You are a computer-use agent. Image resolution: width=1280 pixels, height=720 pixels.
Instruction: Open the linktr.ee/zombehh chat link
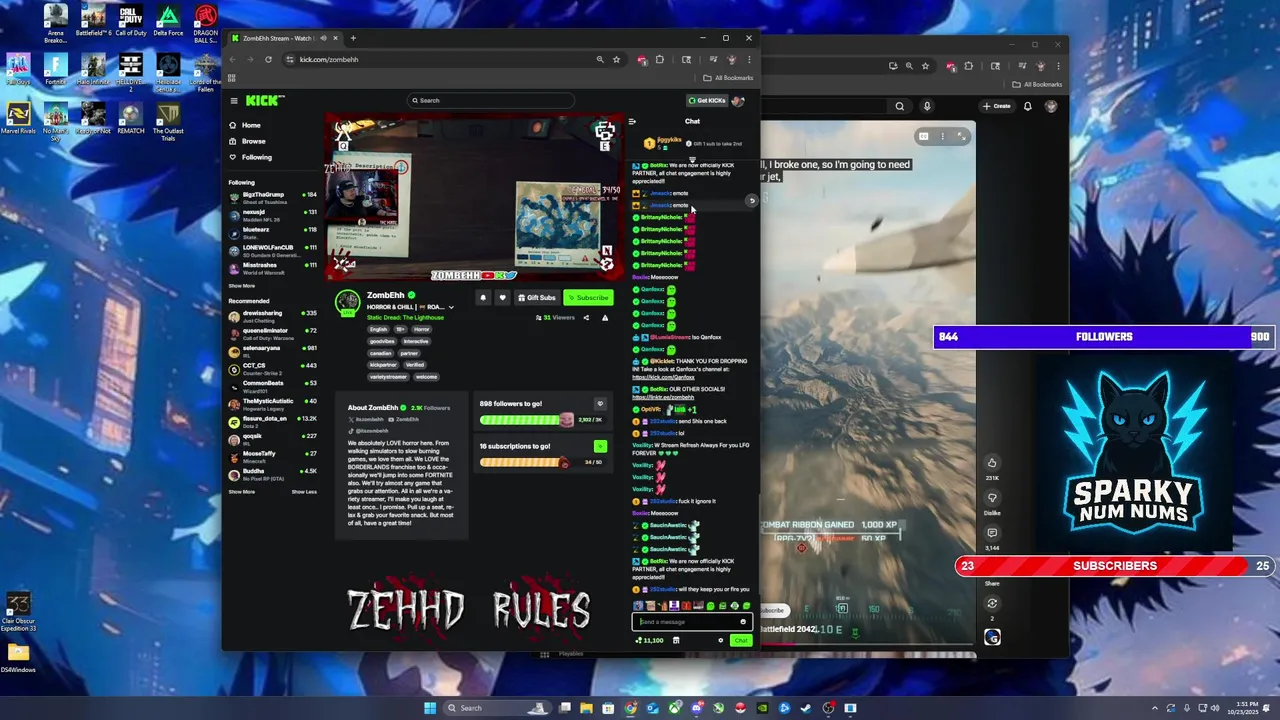point(663,397)
